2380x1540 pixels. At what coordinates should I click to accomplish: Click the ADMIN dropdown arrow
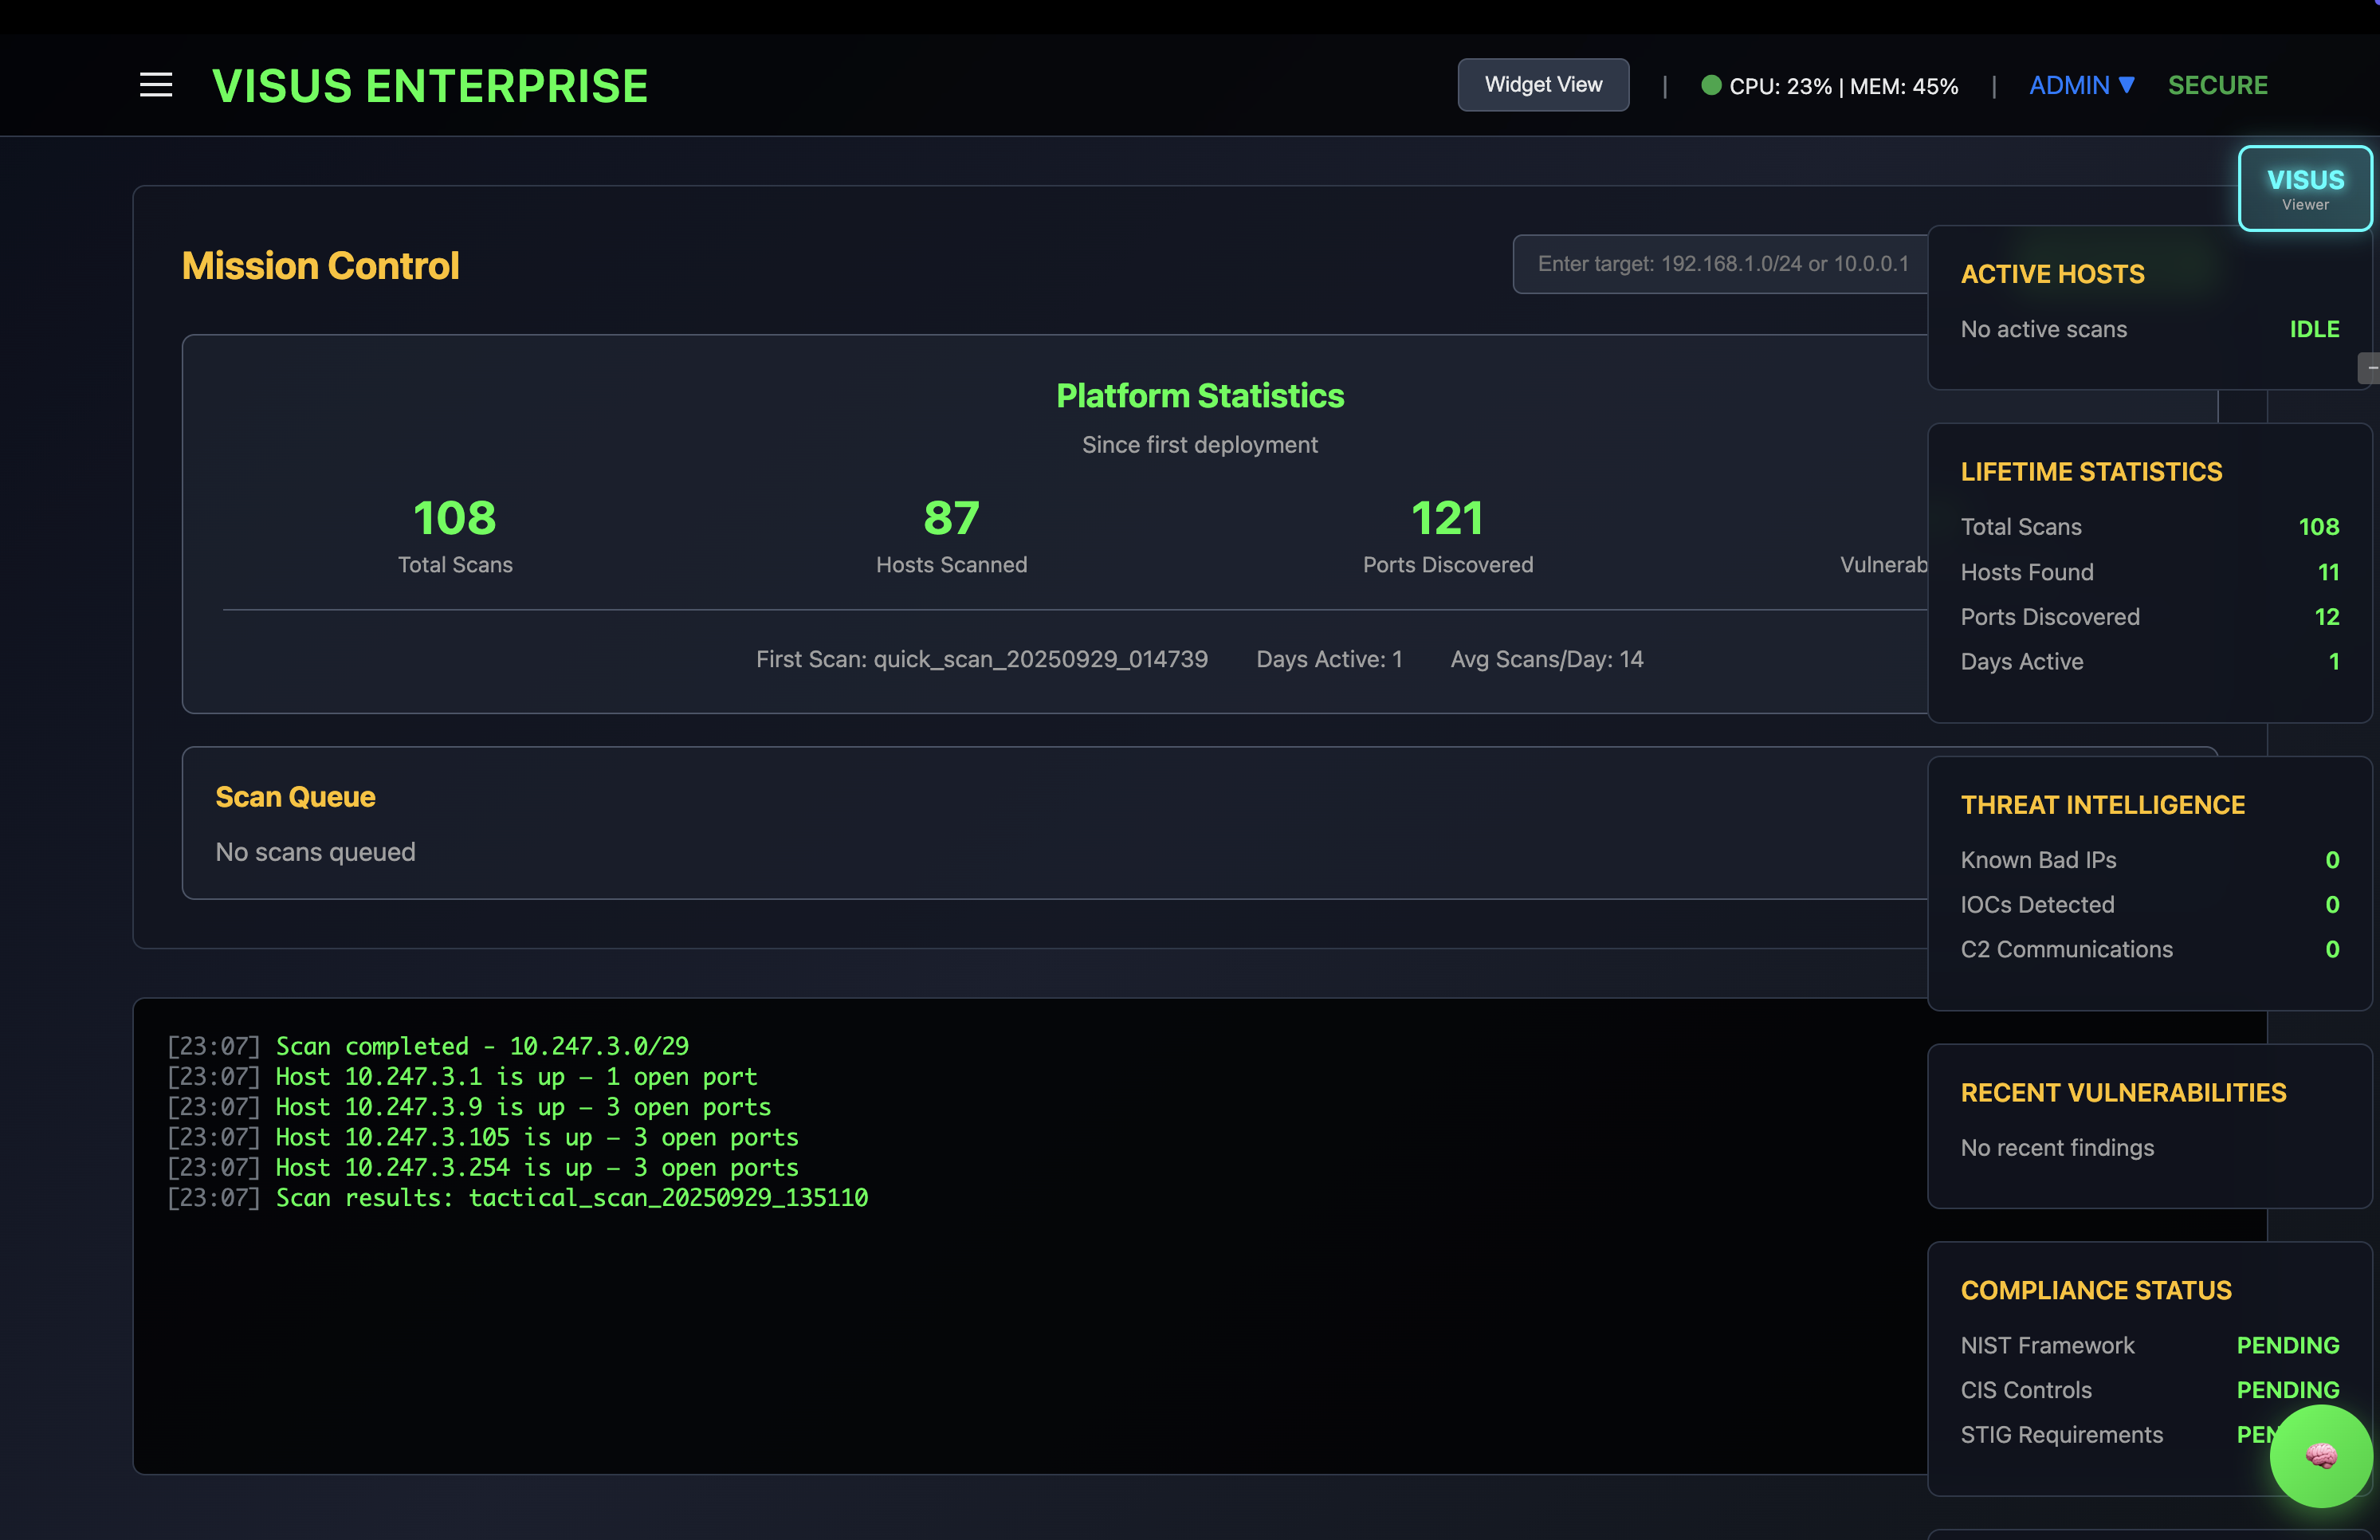click(2127, 85)
